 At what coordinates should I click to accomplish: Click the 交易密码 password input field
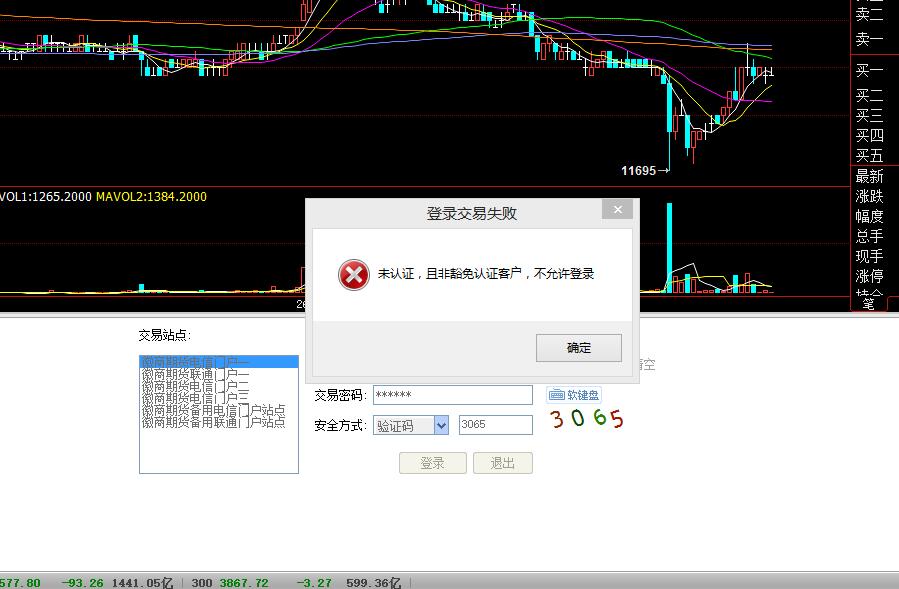(452, 394)
